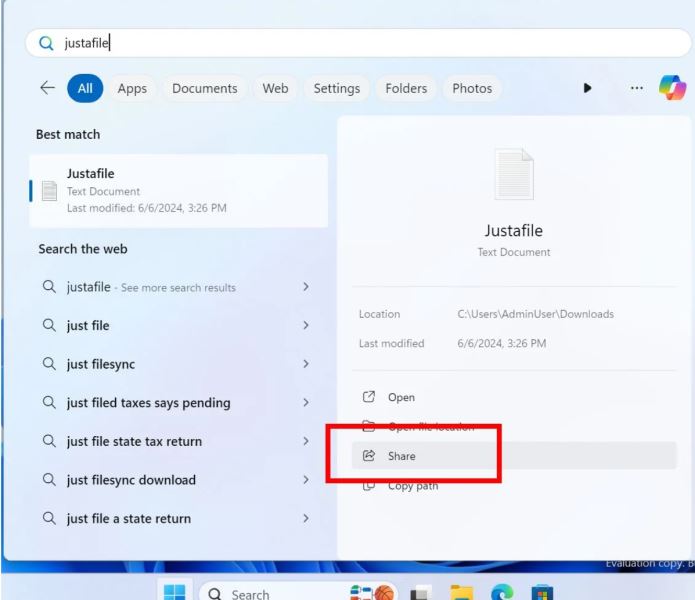The height and width of the screenshot is (600, 695).
Task: Click 'just file state tax return' suggestion
Action: pyautogui.click(x=177, y=441)
